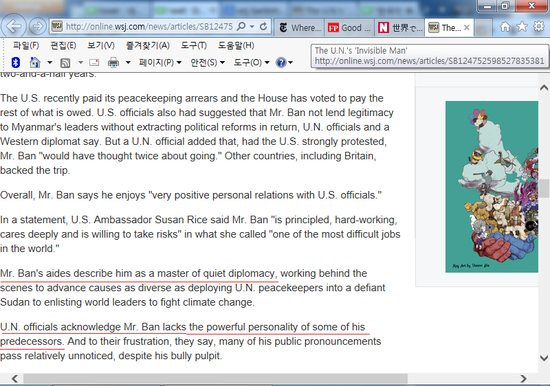Click the Read mail icon
Viewport: 550px width, 386px height.
(x=94, y=63)
